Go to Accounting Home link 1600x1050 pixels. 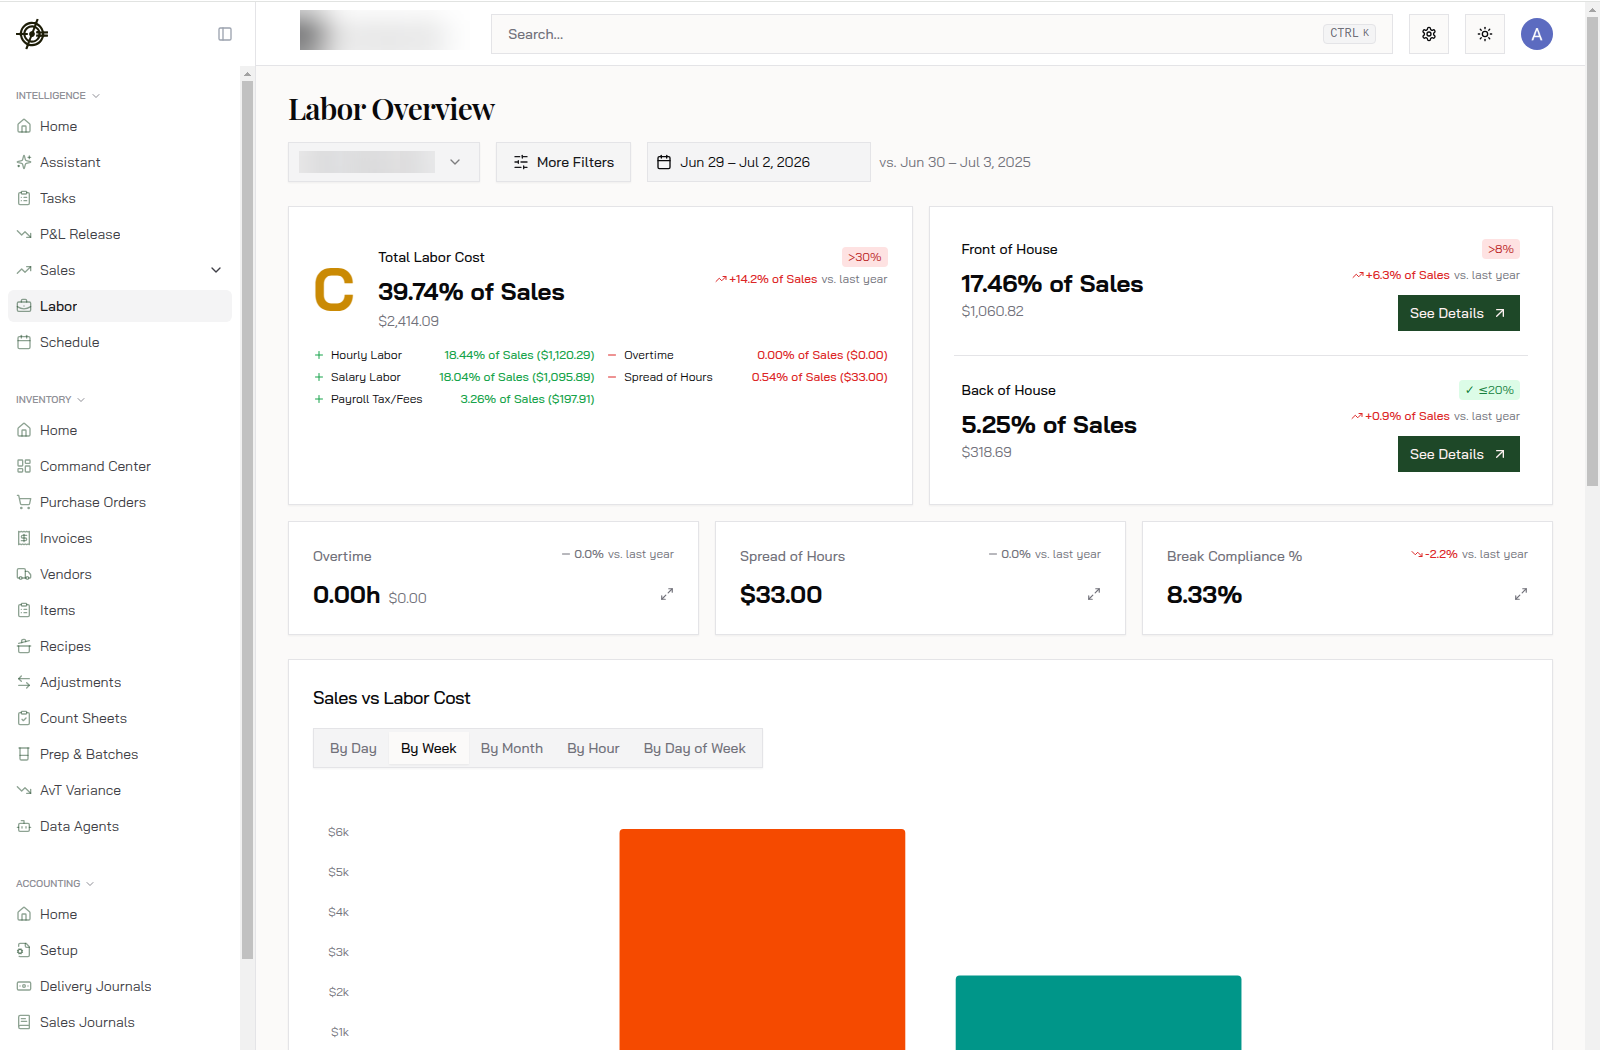click(120, 914)
